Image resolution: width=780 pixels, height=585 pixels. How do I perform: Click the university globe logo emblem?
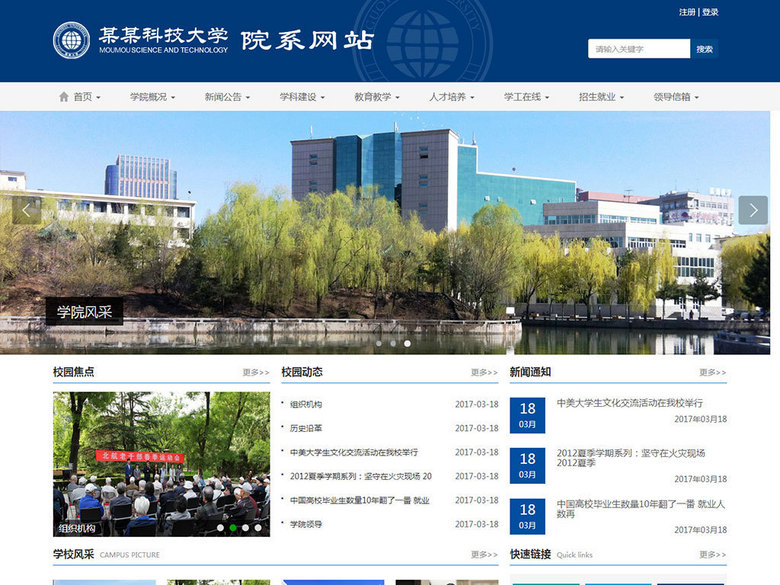(x=72, y=40)
